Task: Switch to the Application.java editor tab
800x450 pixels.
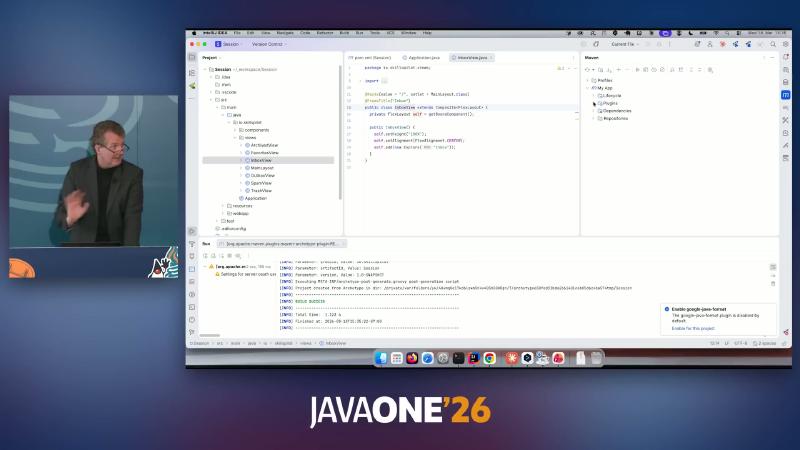Action: 421,58
